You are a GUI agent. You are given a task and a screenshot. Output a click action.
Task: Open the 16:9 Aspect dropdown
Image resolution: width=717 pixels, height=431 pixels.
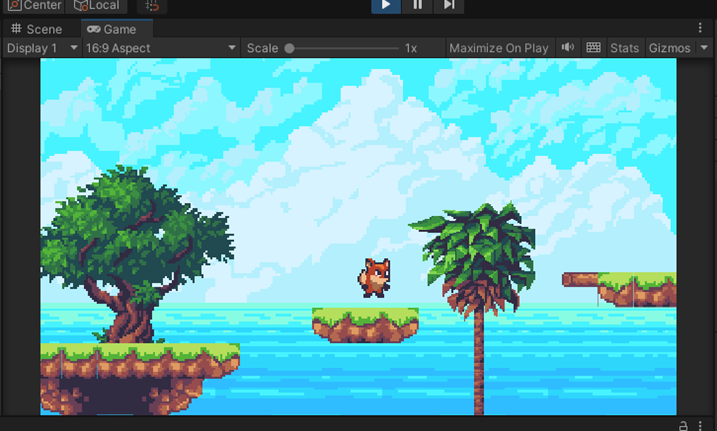tap(161, 48)
